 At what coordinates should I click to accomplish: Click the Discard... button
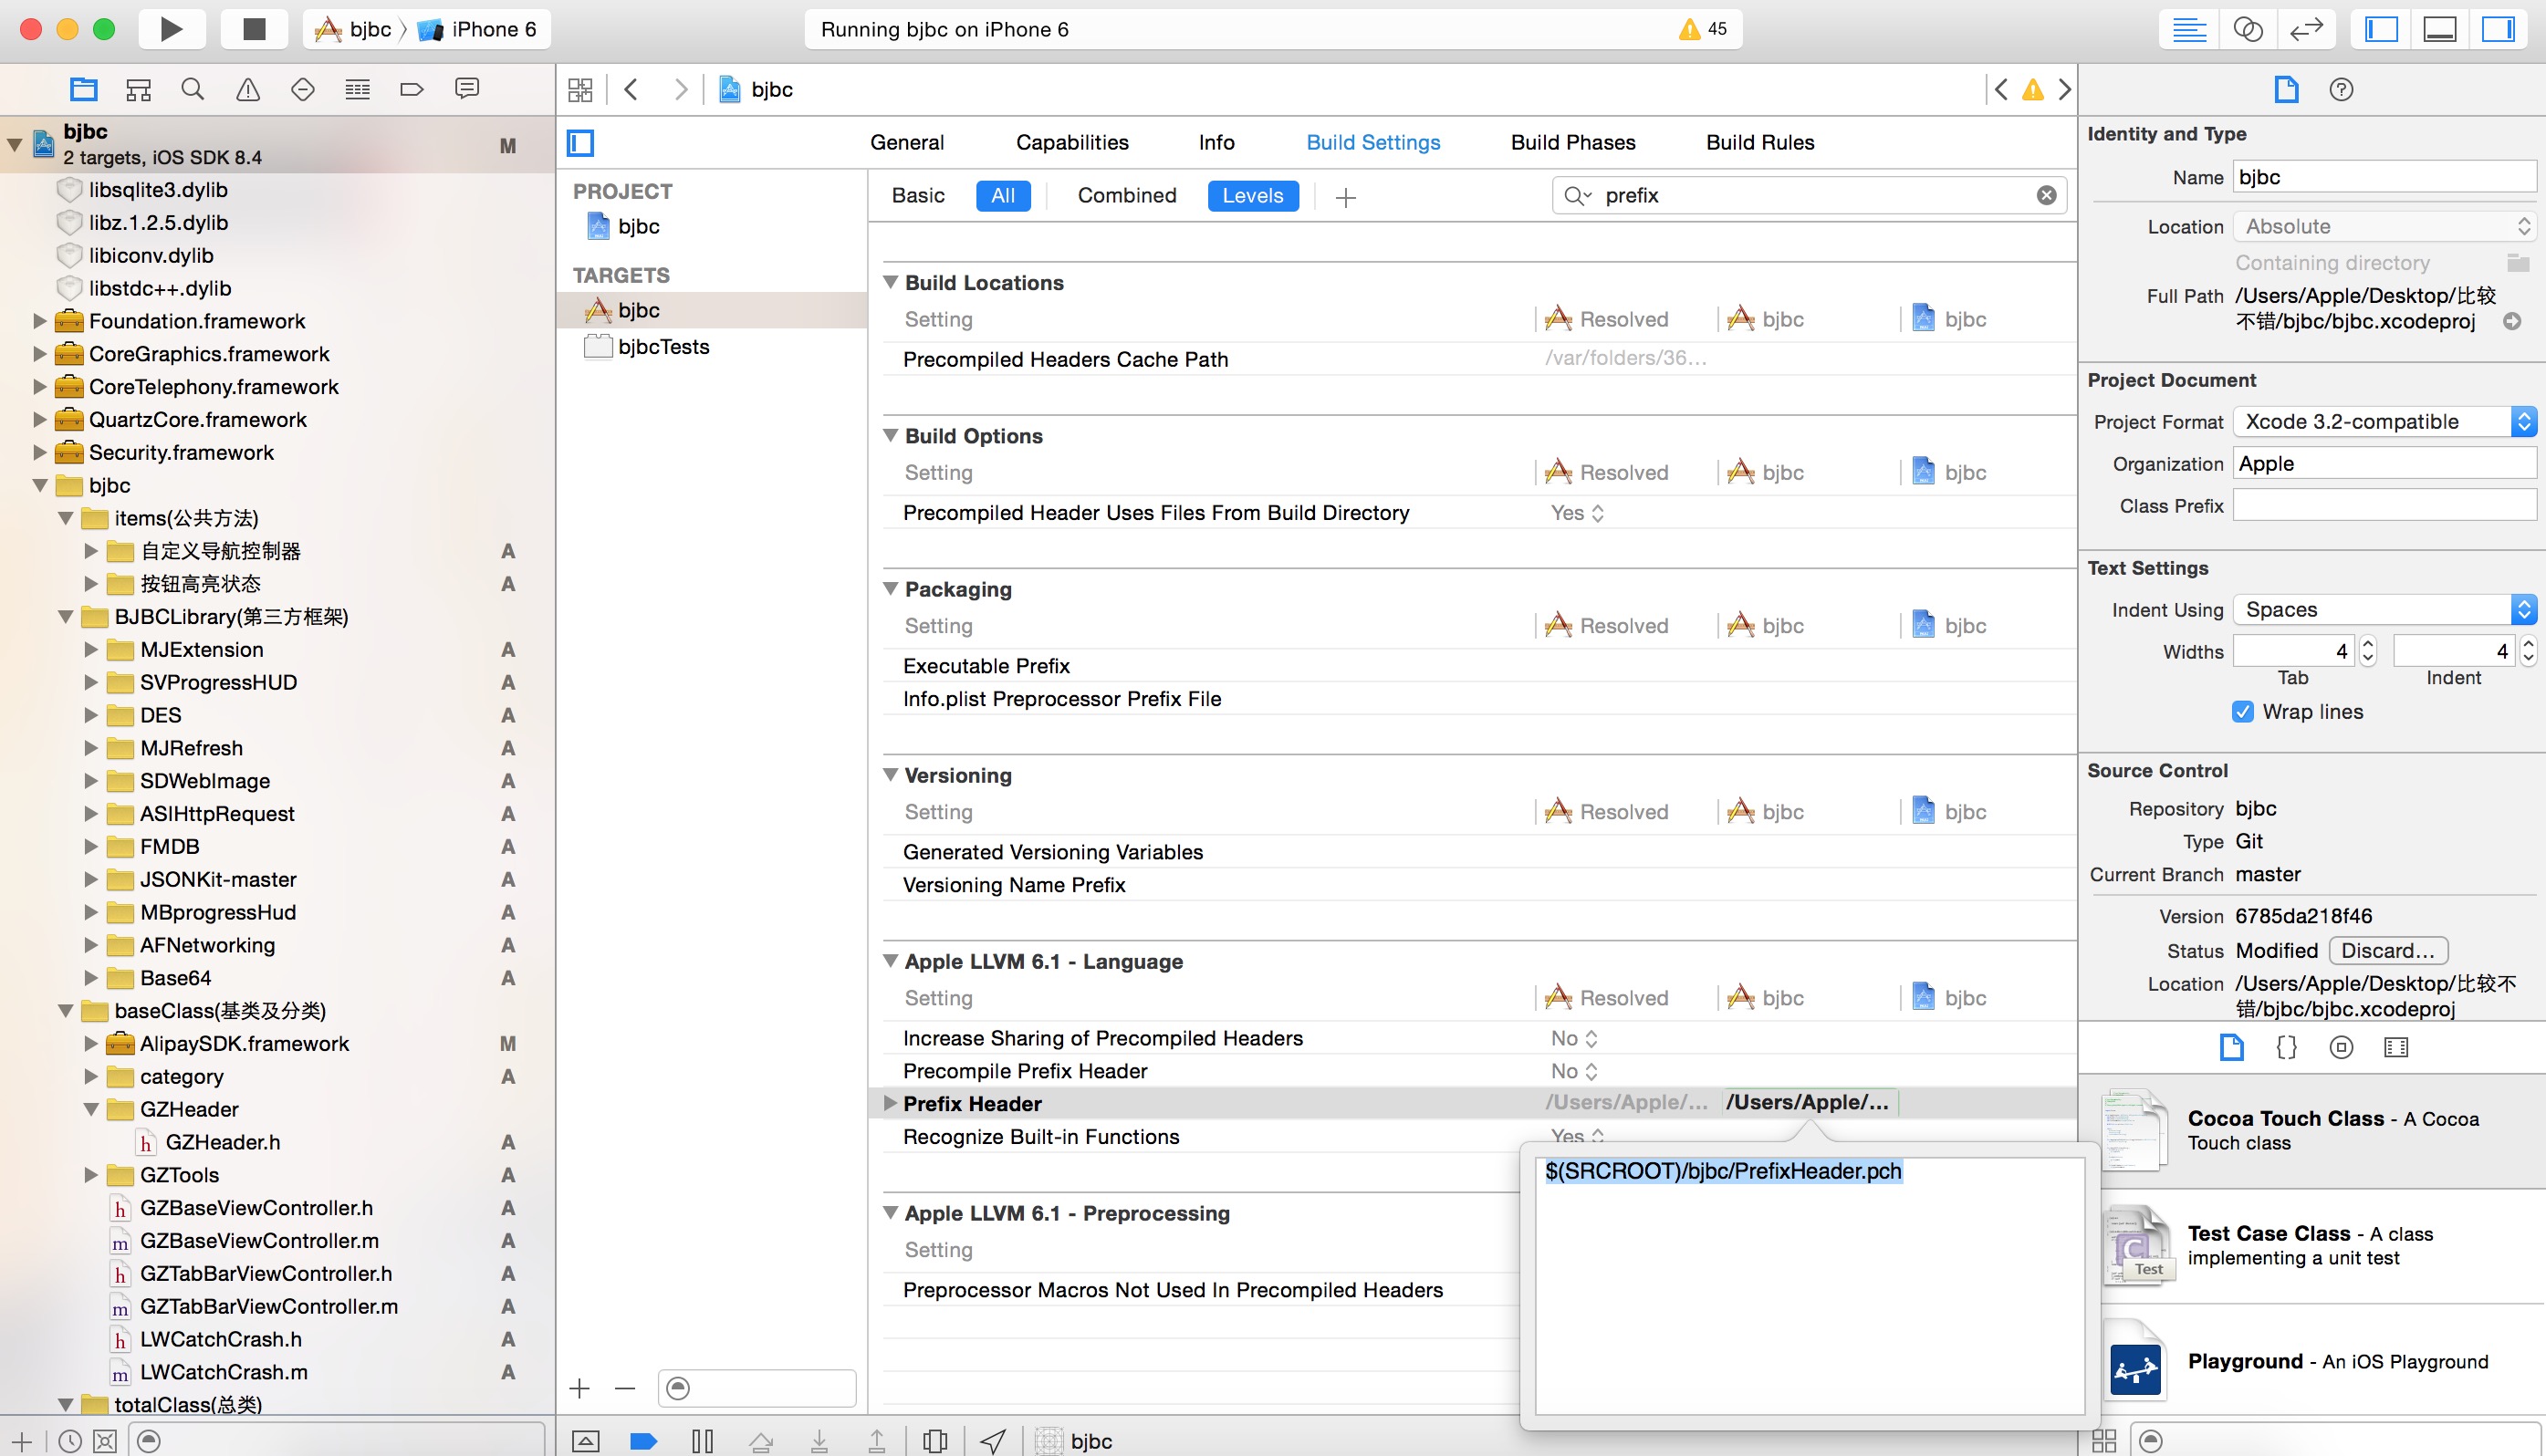tap(2388, 950)
